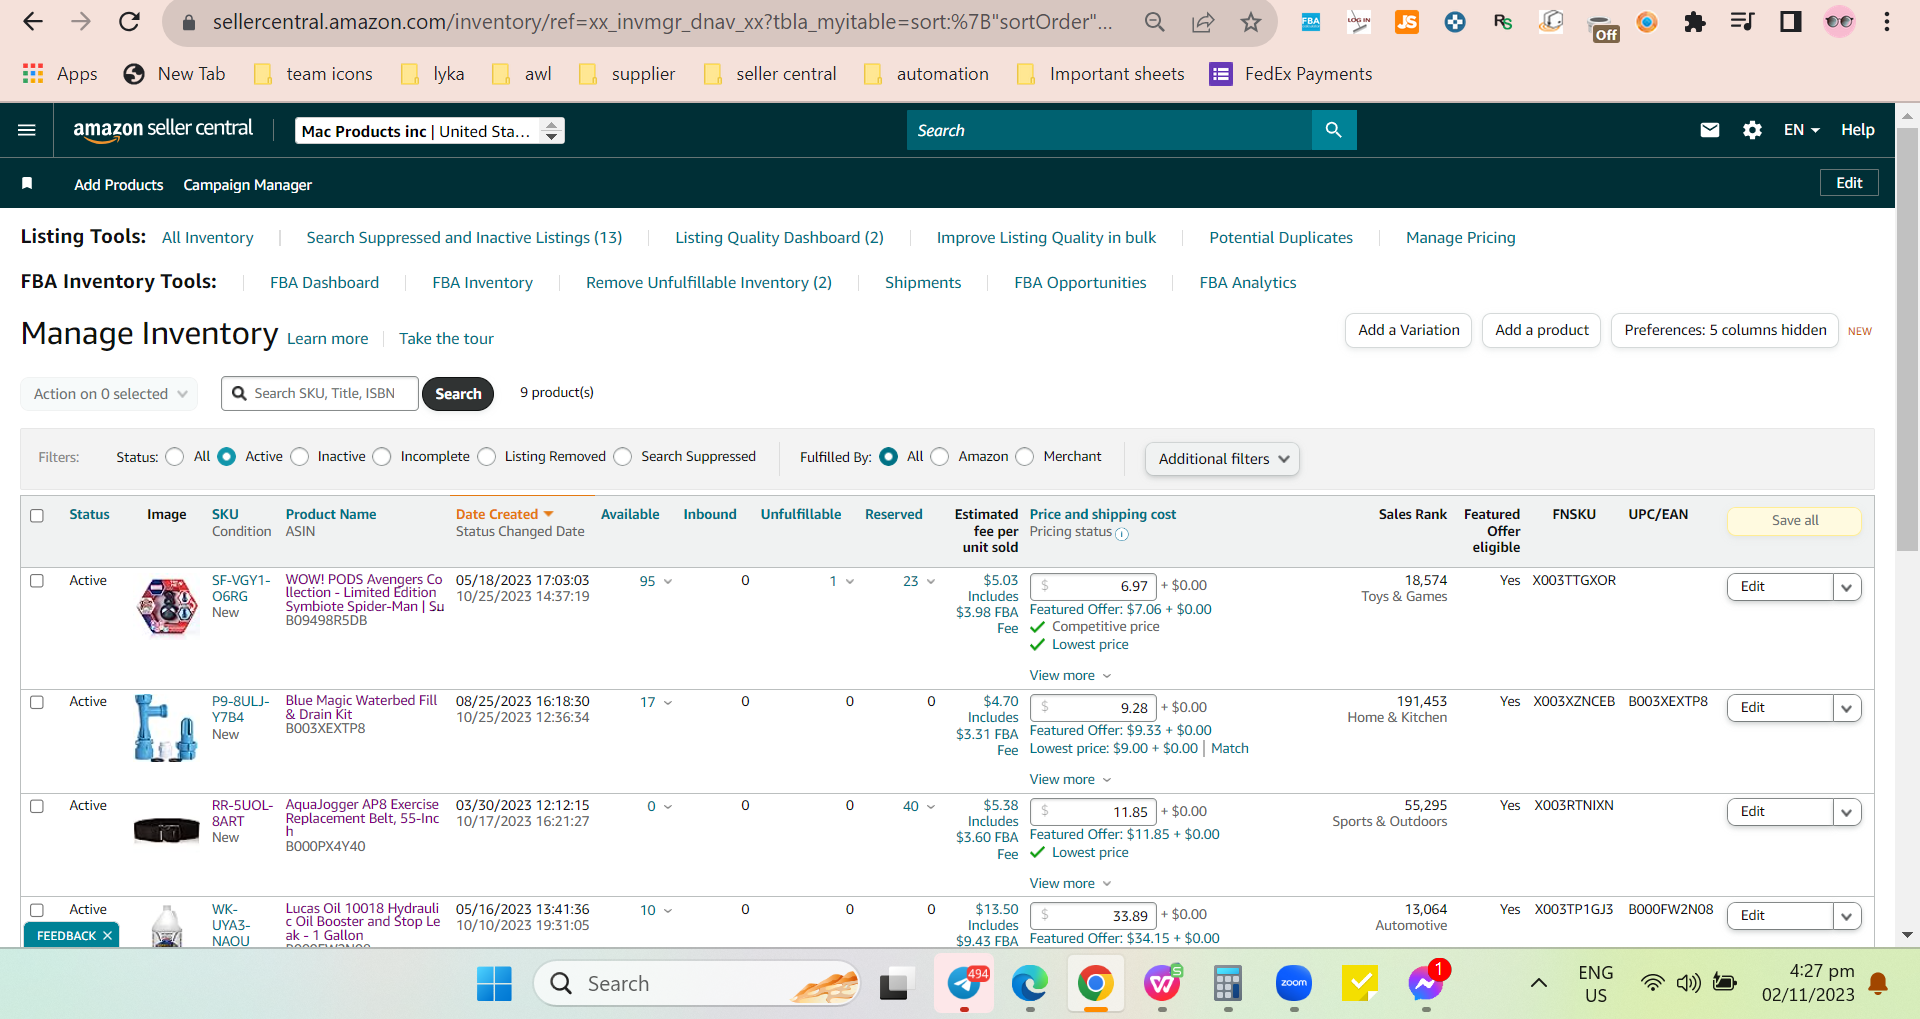Screen dimensions: 1920x1019
Task: Filter Fulfilled By to Merchant
Action: coord(1025,457)
